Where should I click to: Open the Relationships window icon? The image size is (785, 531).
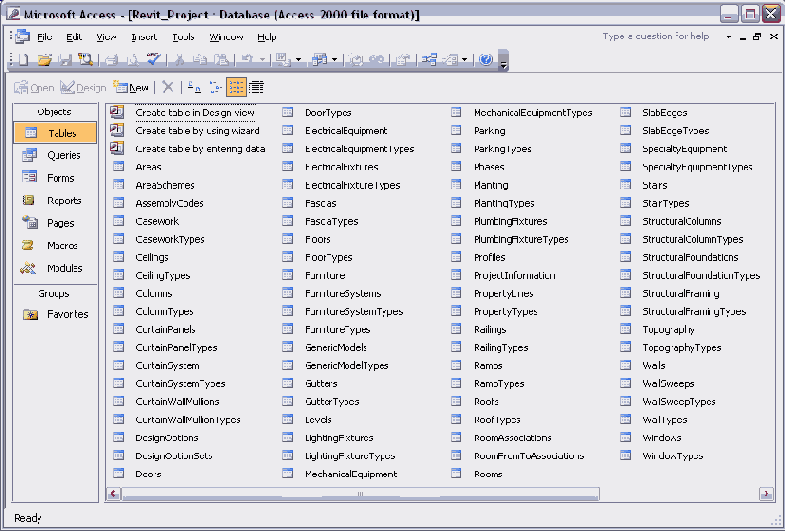click(x=429, y=60)
